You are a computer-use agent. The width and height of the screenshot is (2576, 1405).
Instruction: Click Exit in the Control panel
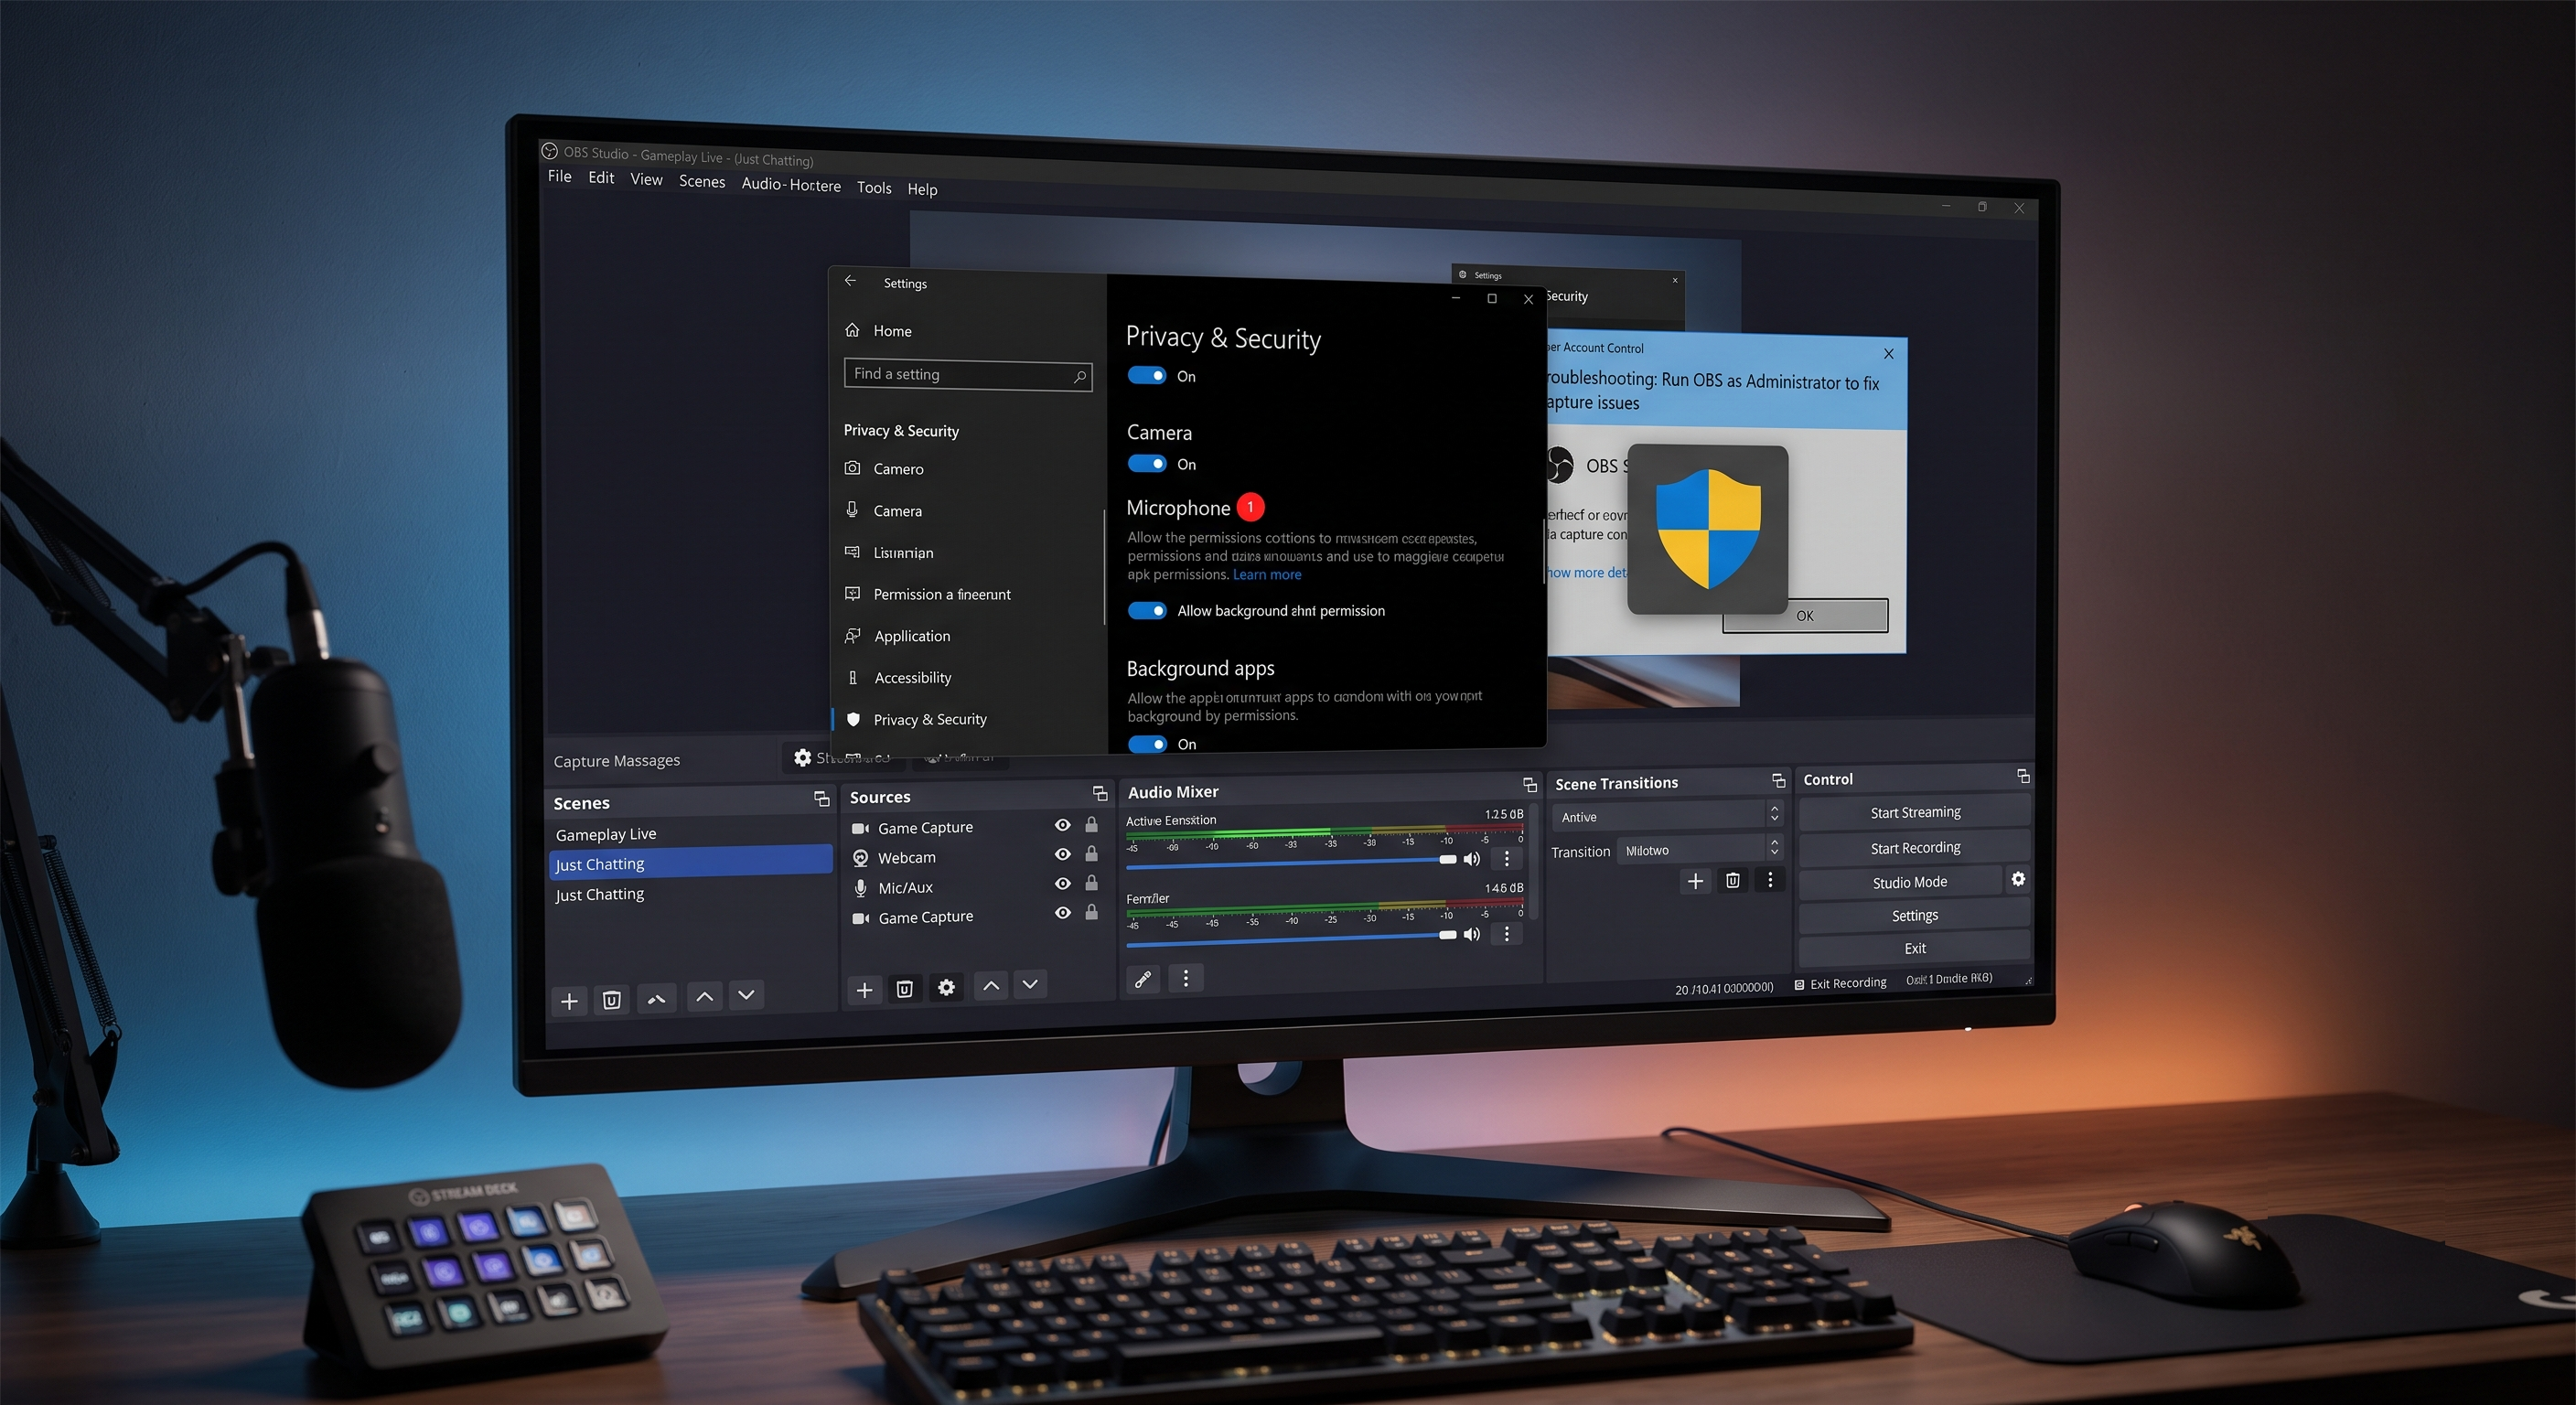click(1915, 948)
